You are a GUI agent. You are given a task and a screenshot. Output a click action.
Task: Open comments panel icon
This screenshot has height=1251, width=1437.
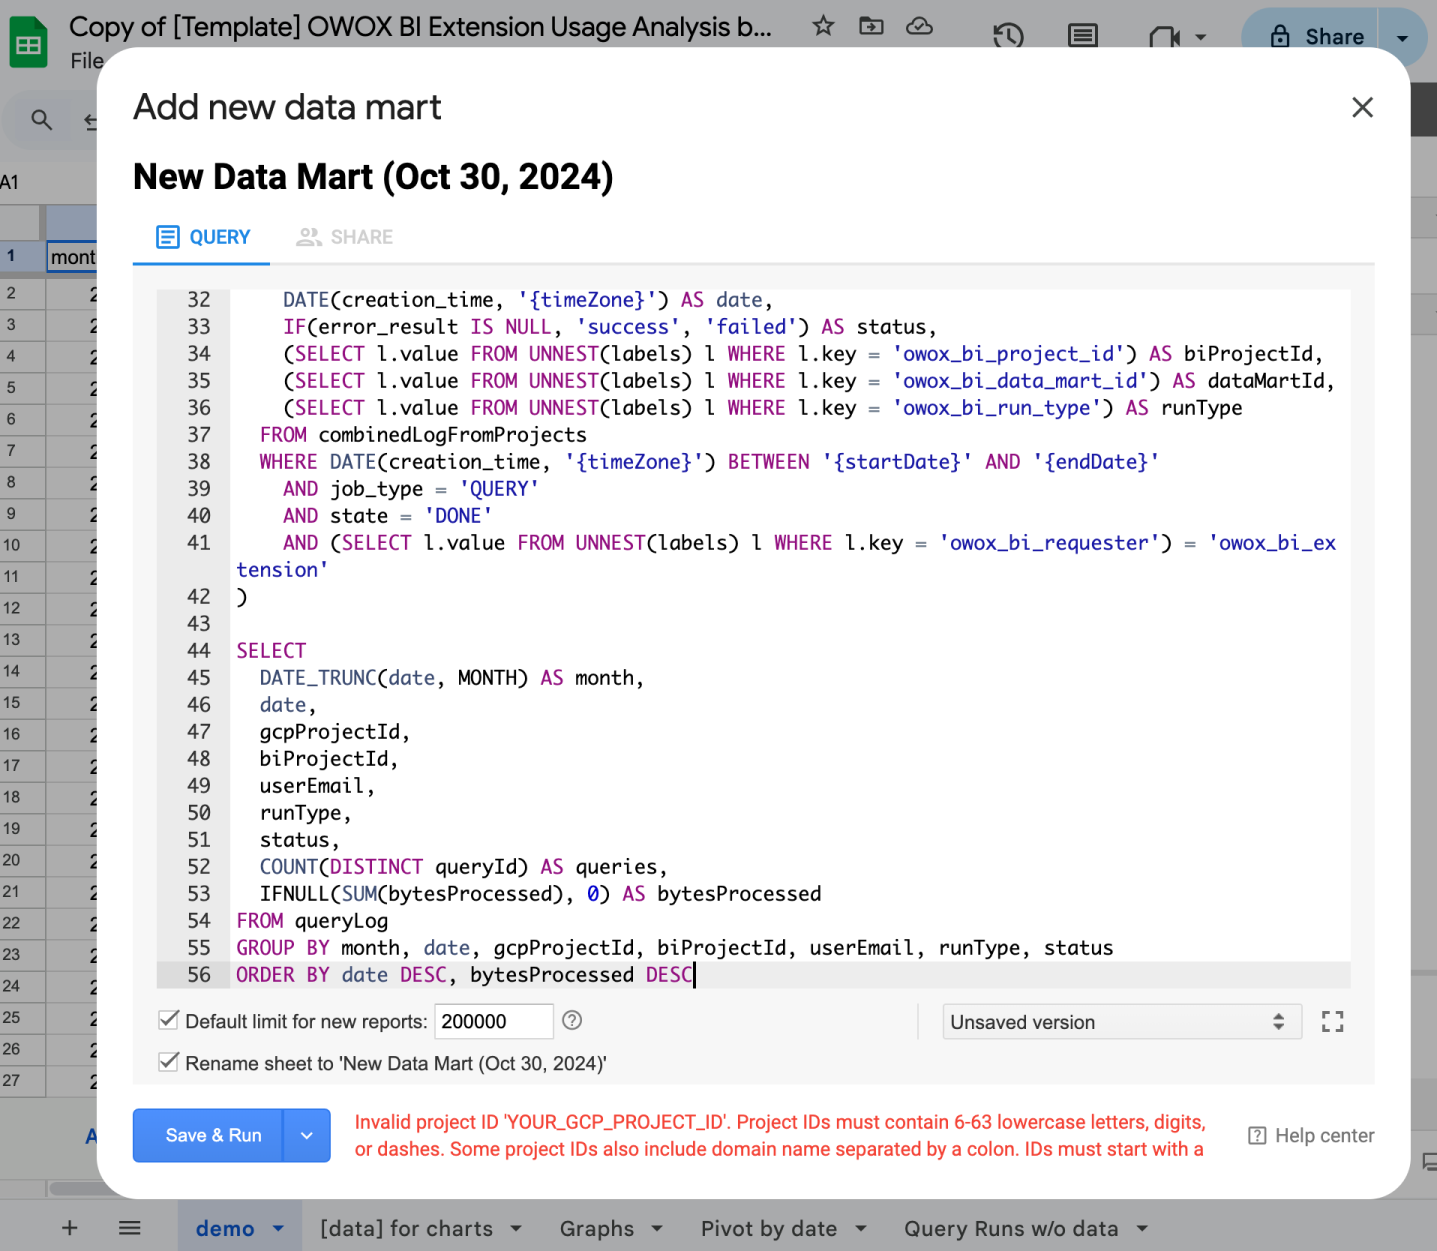pos(1082,37)
